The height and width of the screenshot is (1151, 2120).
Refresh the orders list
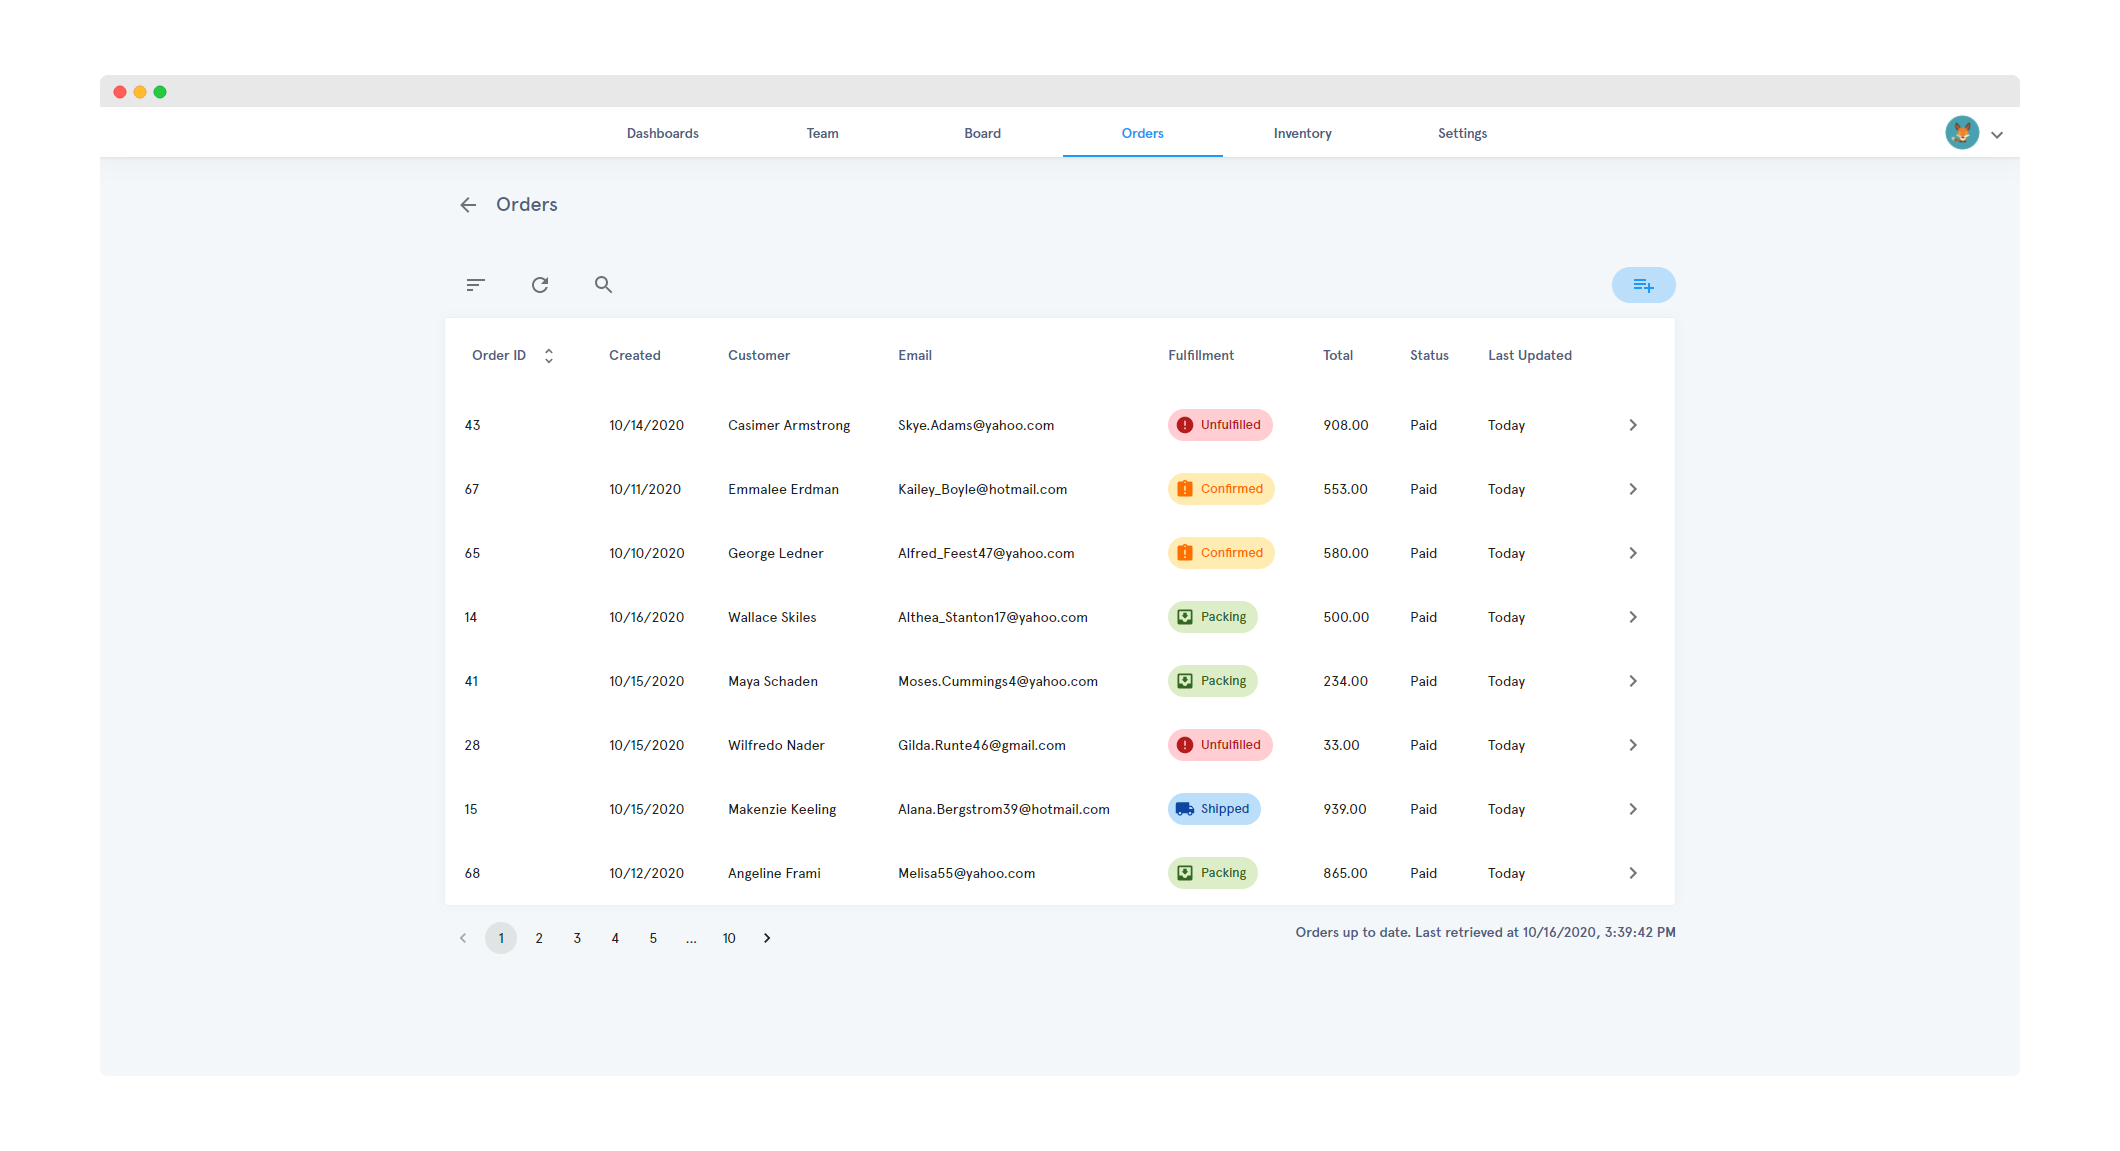(540, 285)
